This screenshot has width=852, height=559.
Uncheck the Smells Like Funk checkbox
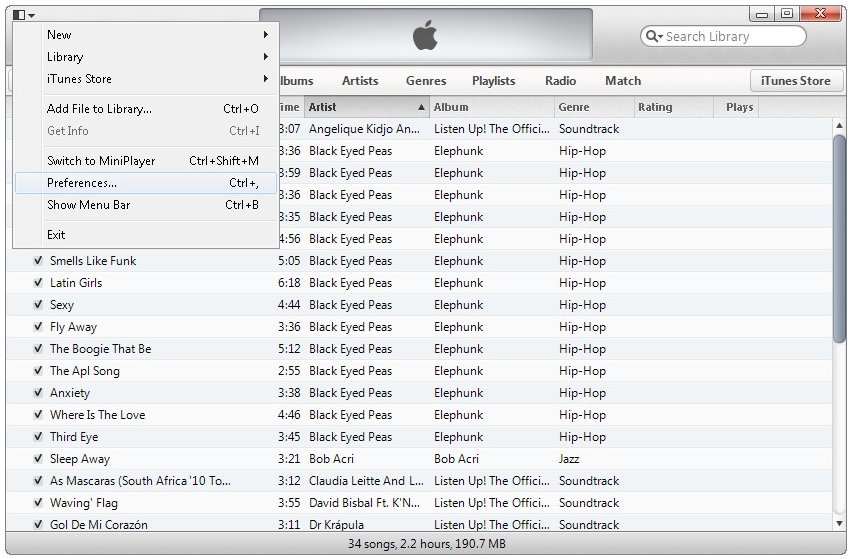(x=38, y=261)
